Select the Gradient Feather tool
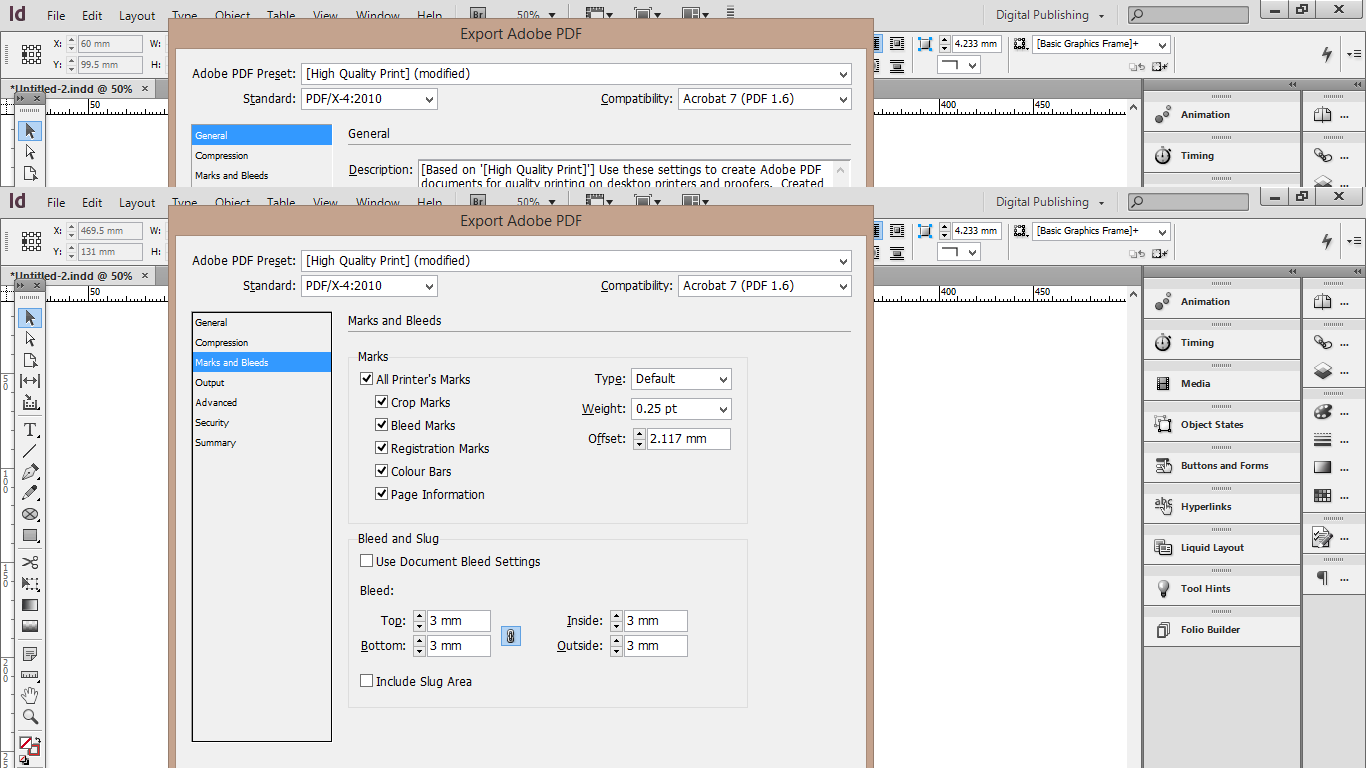This screenshot has width=1366, height=768. coord(30,626)
